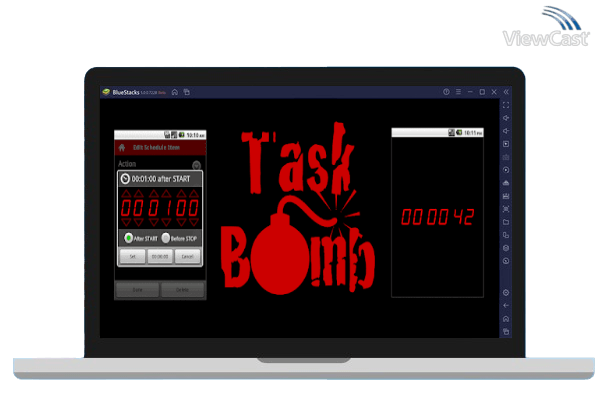Click the floppy-disk save sidebar icon
The height and width of the screenshot is (414, 602).
coord(506,196)
